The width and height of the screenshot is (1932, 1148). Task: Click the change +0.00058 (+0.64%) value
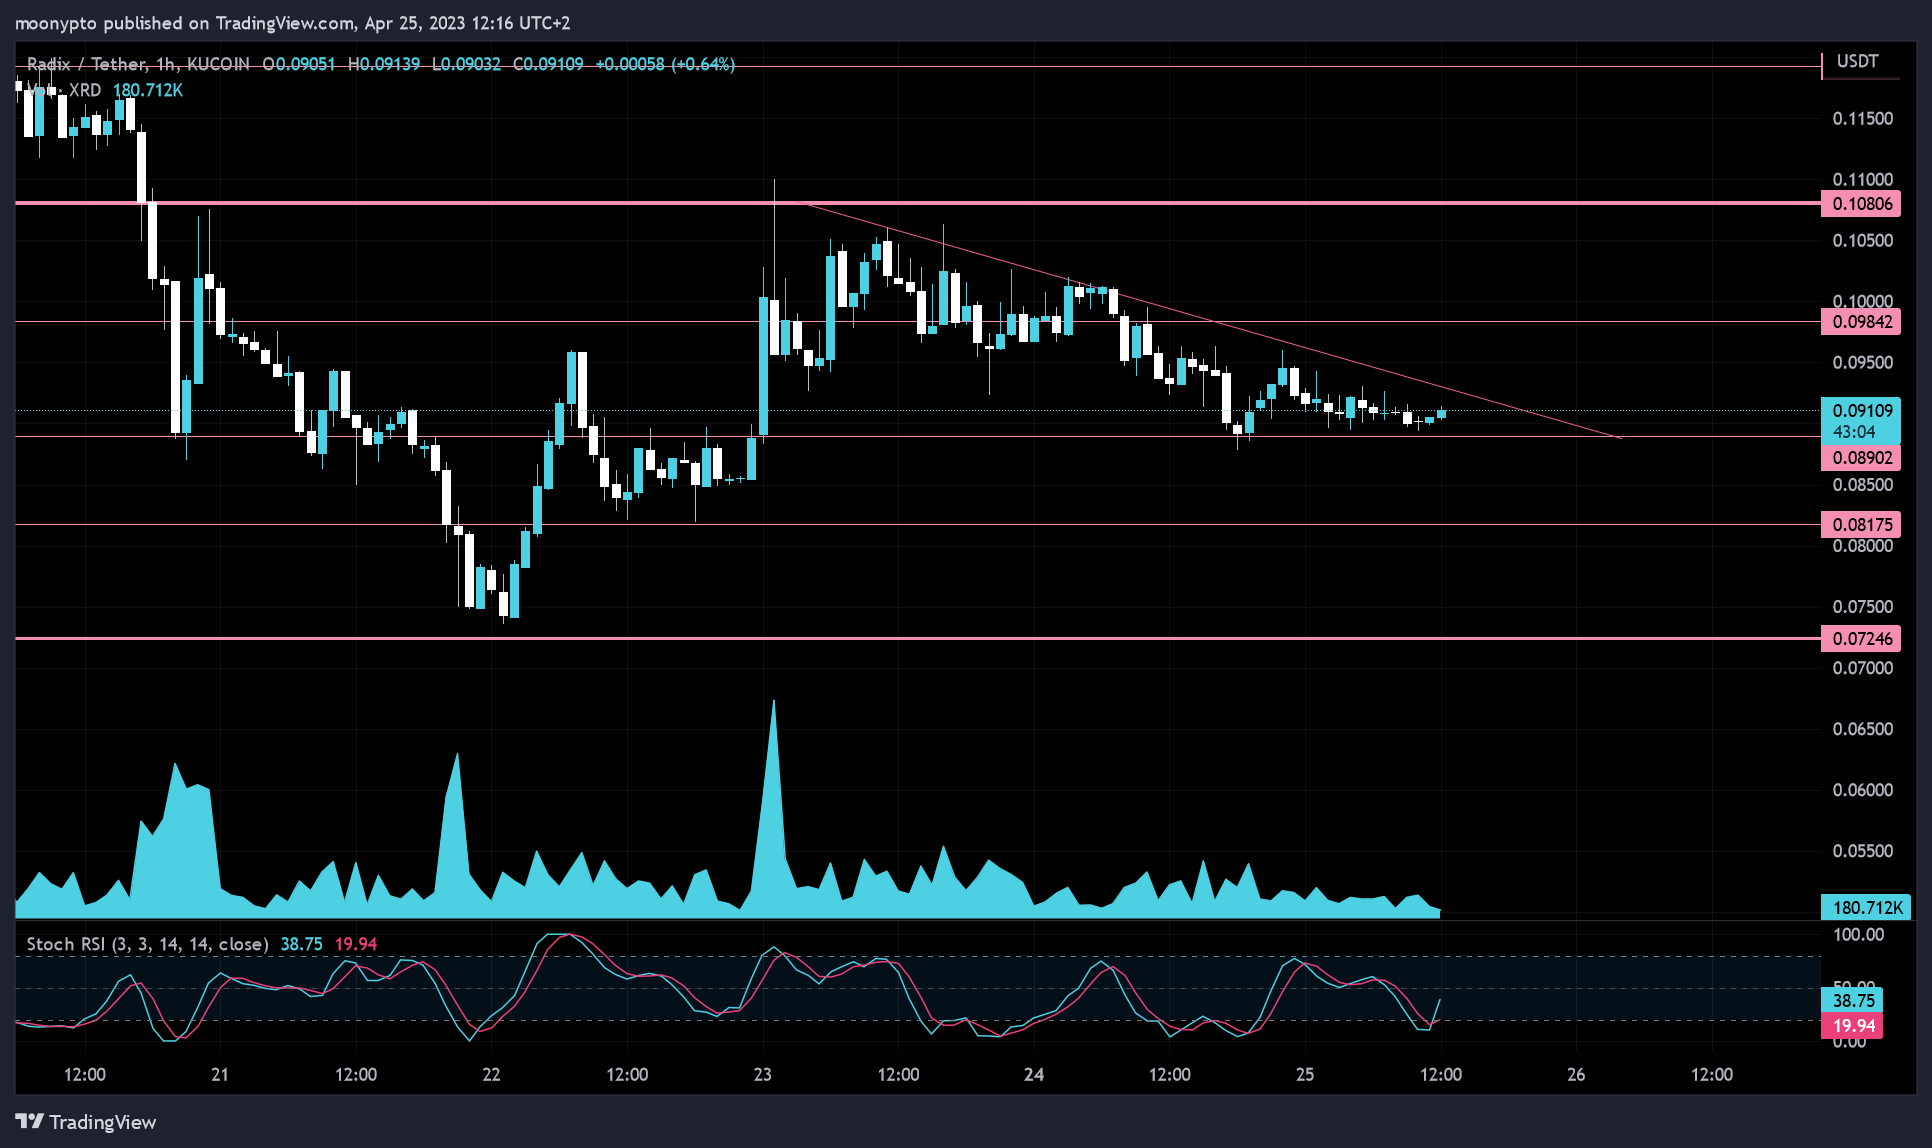(665, 64)
